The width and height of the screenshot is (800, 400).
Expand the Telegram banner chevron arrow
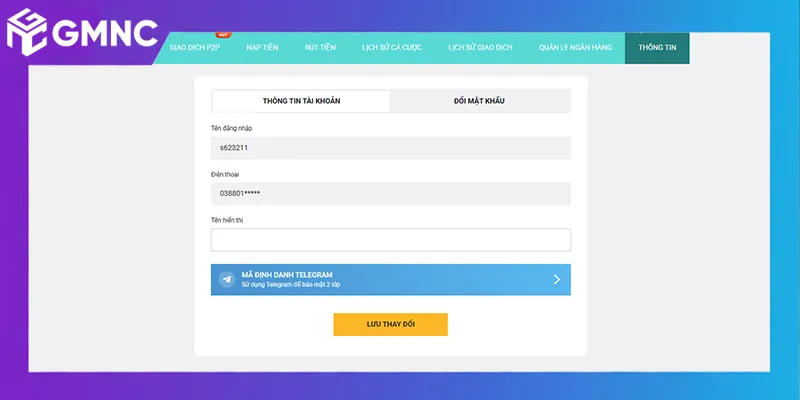coord(557,280)
